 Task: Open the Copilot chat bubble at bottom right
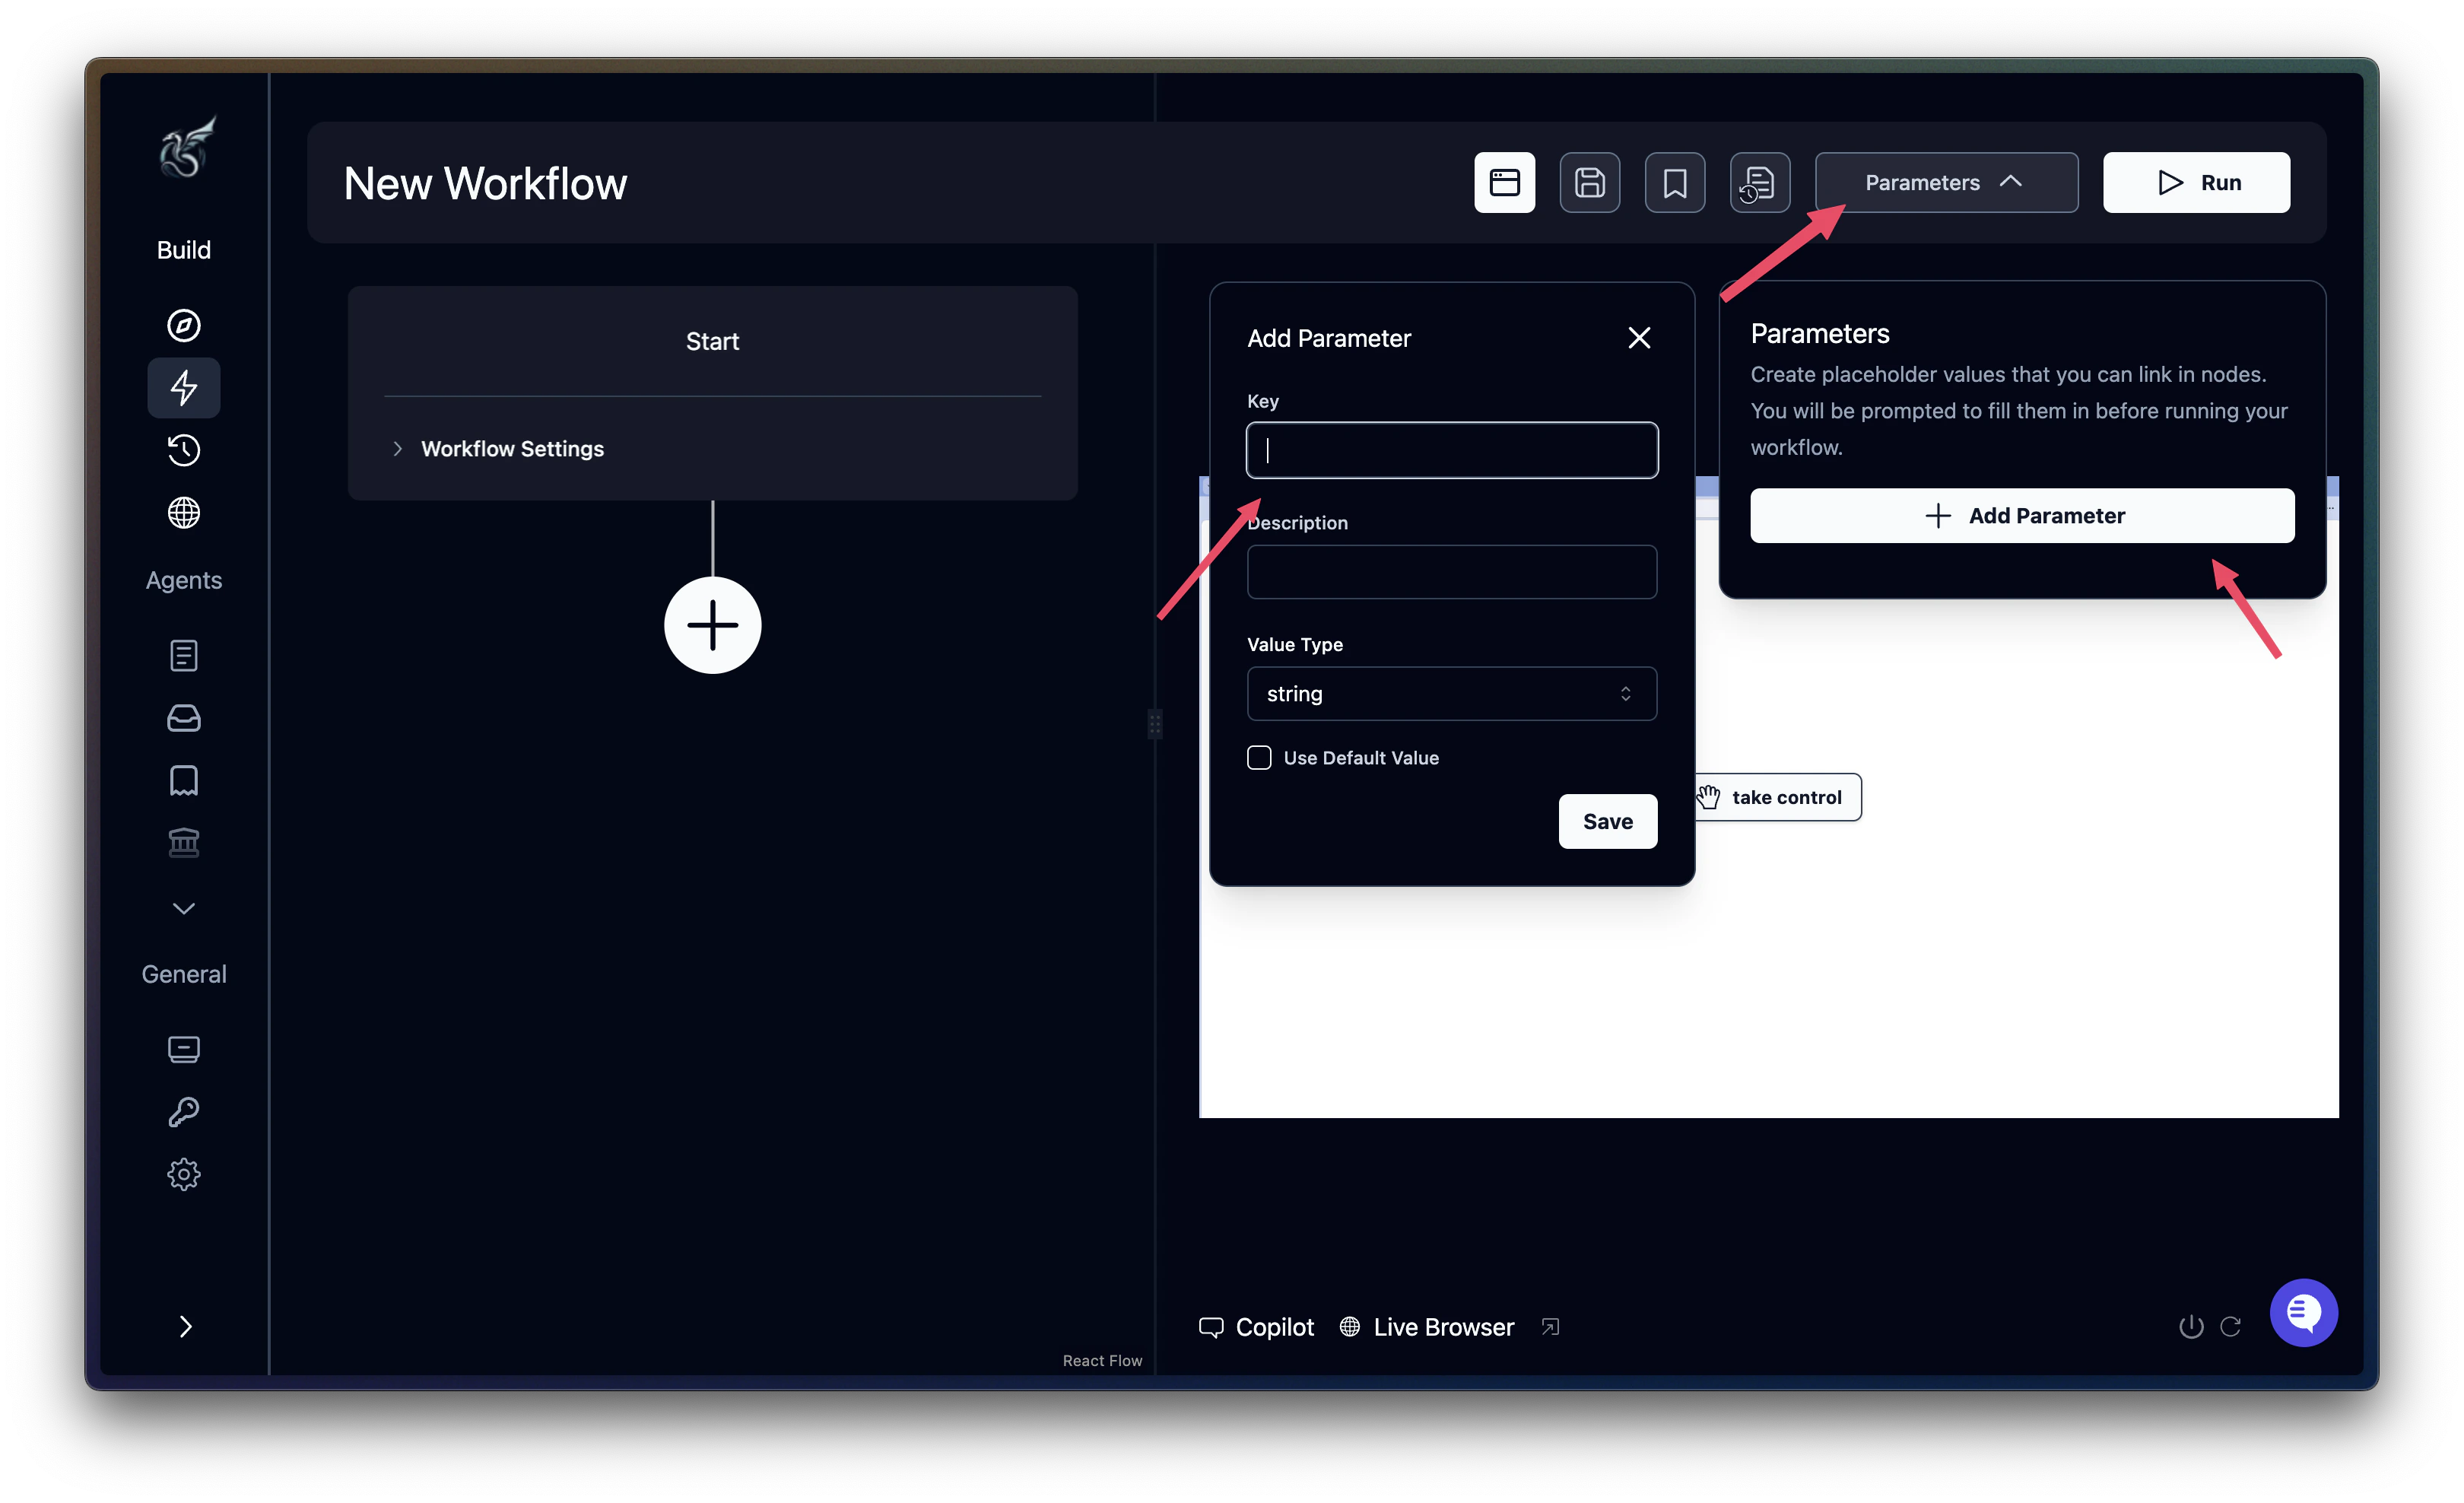2304,1312
